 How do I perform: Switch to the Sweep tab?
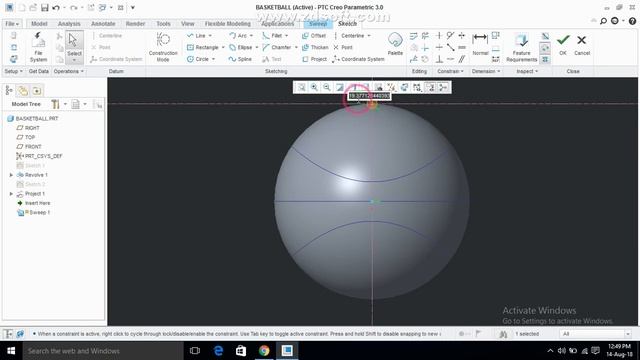318,24
